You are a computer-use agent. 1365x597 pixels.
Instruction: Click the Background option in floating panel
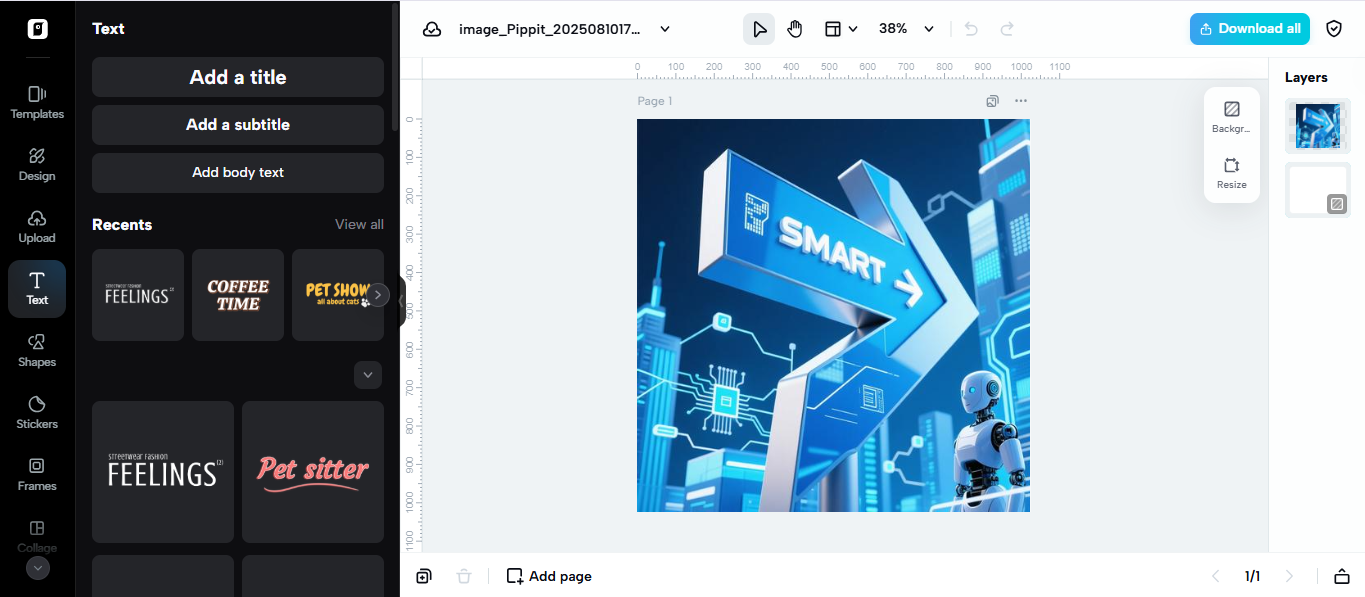tap(1231, 115)
